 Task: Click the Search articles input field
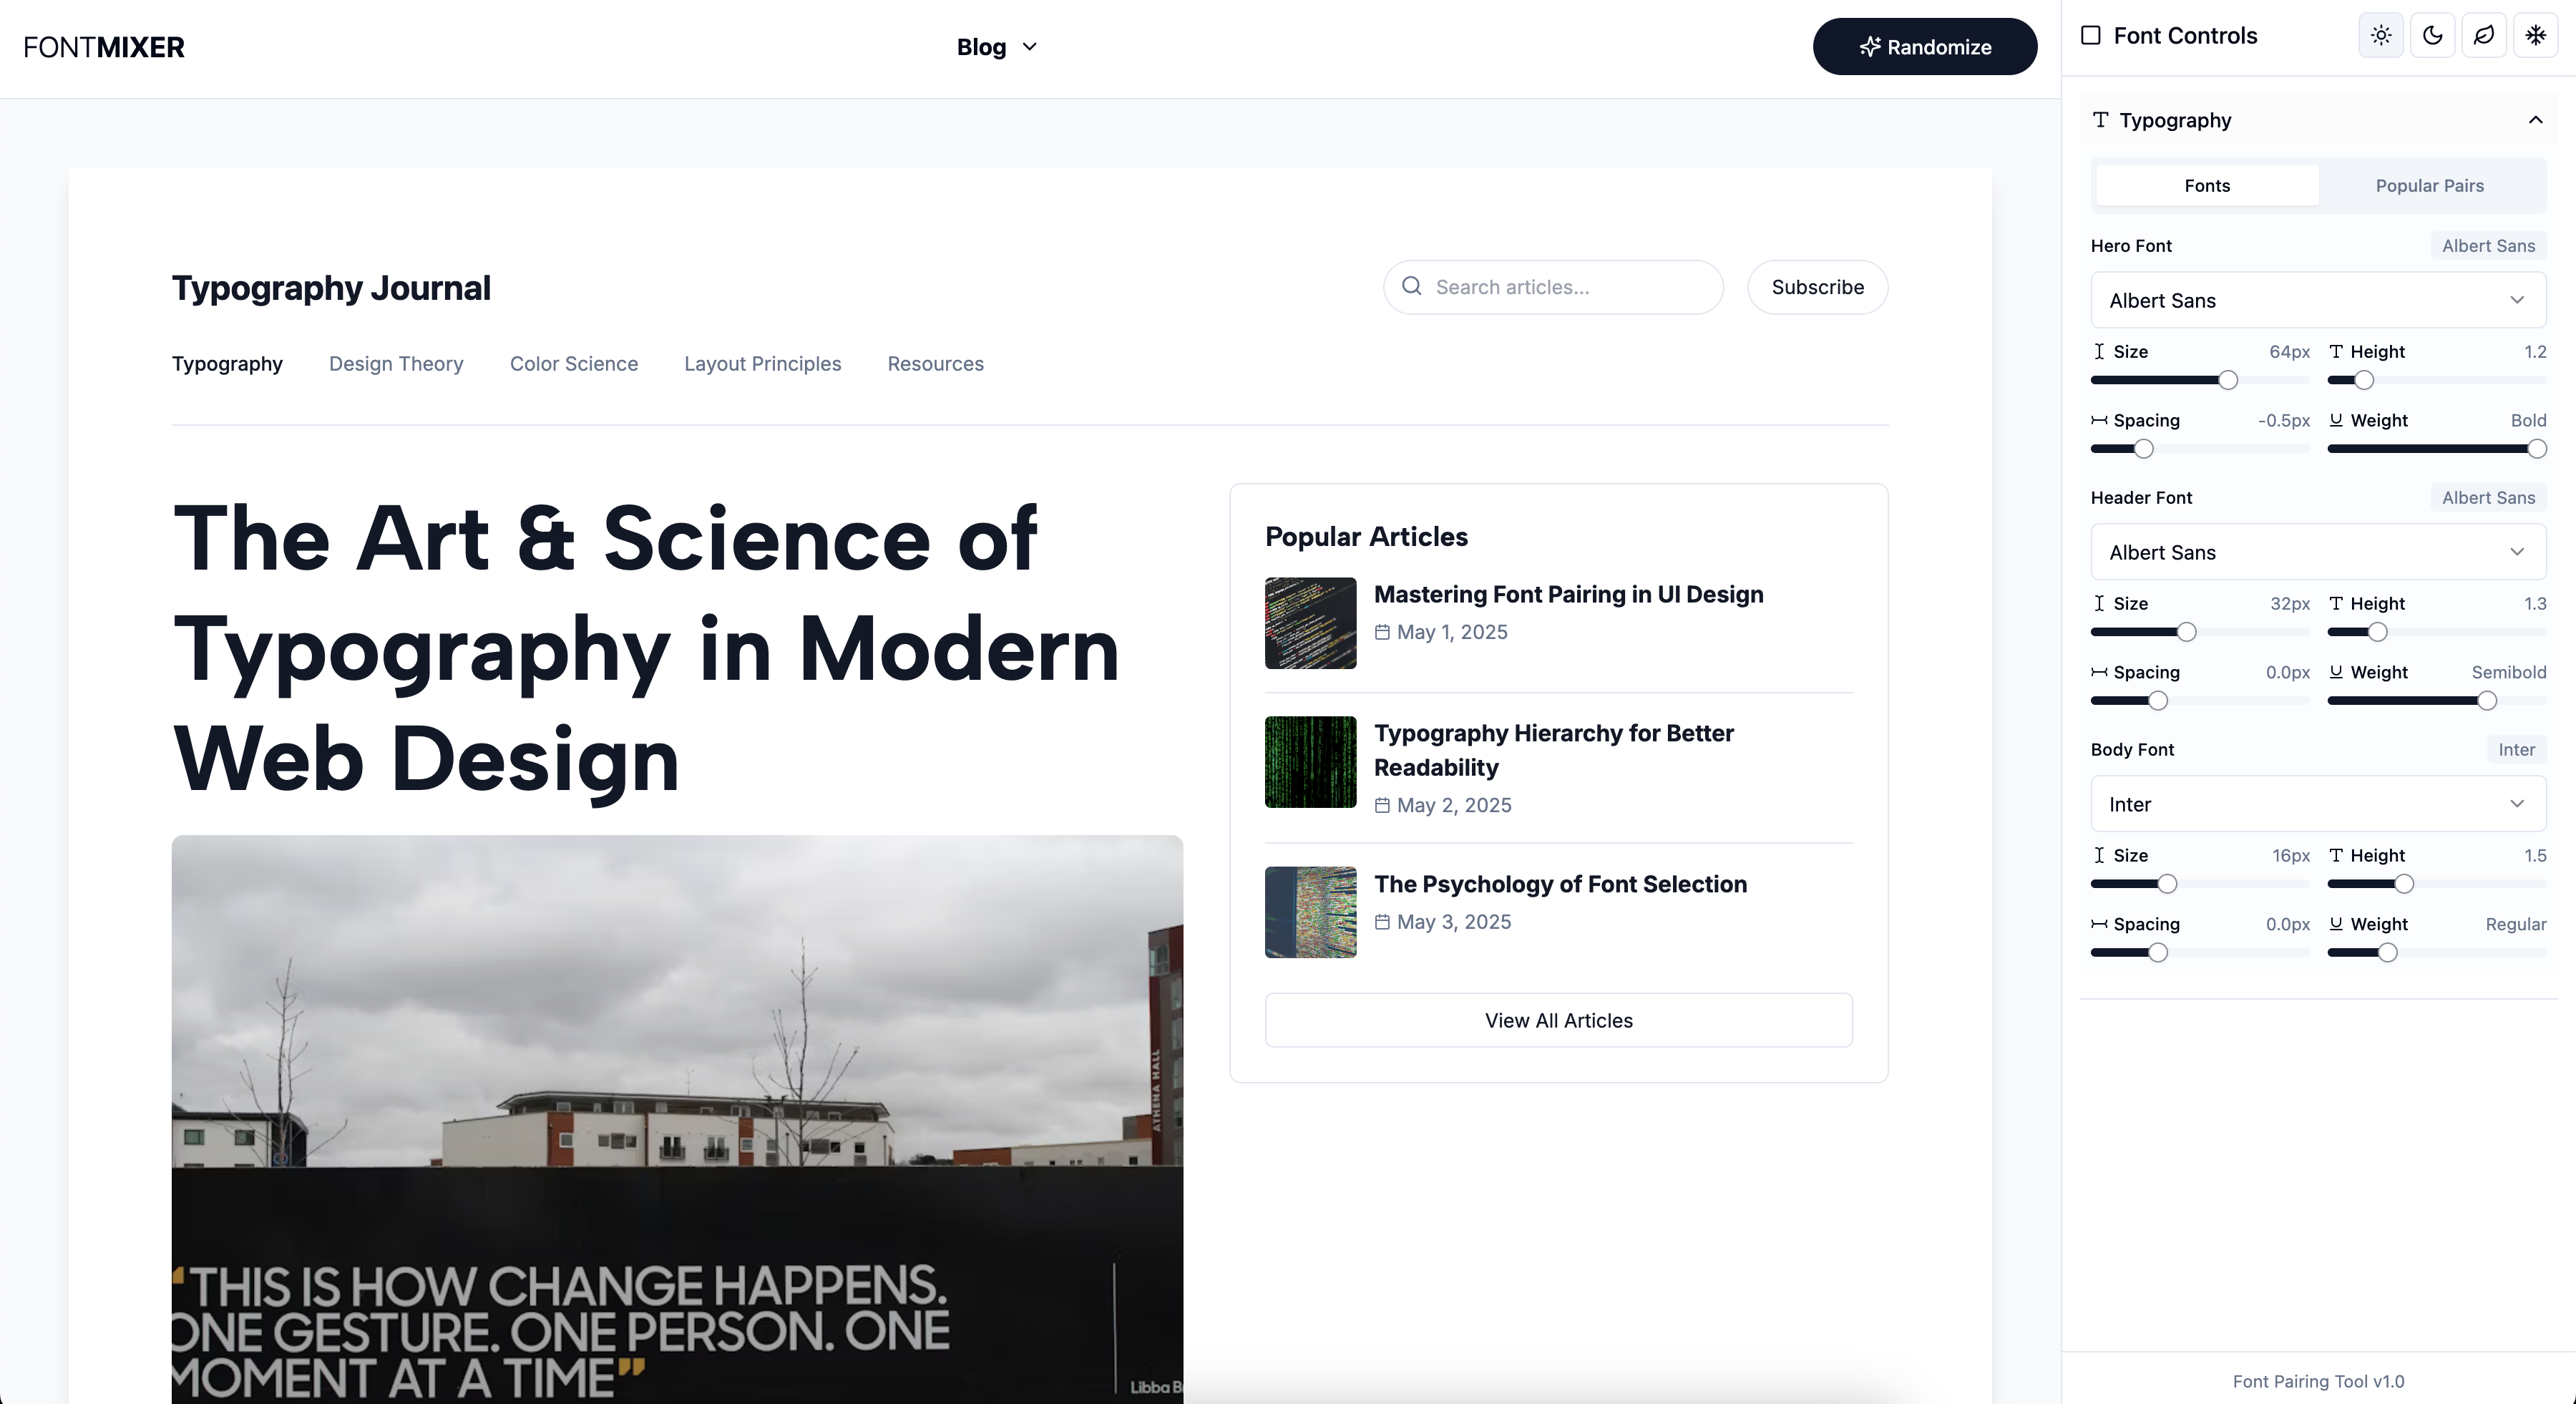pos(1553,287)
